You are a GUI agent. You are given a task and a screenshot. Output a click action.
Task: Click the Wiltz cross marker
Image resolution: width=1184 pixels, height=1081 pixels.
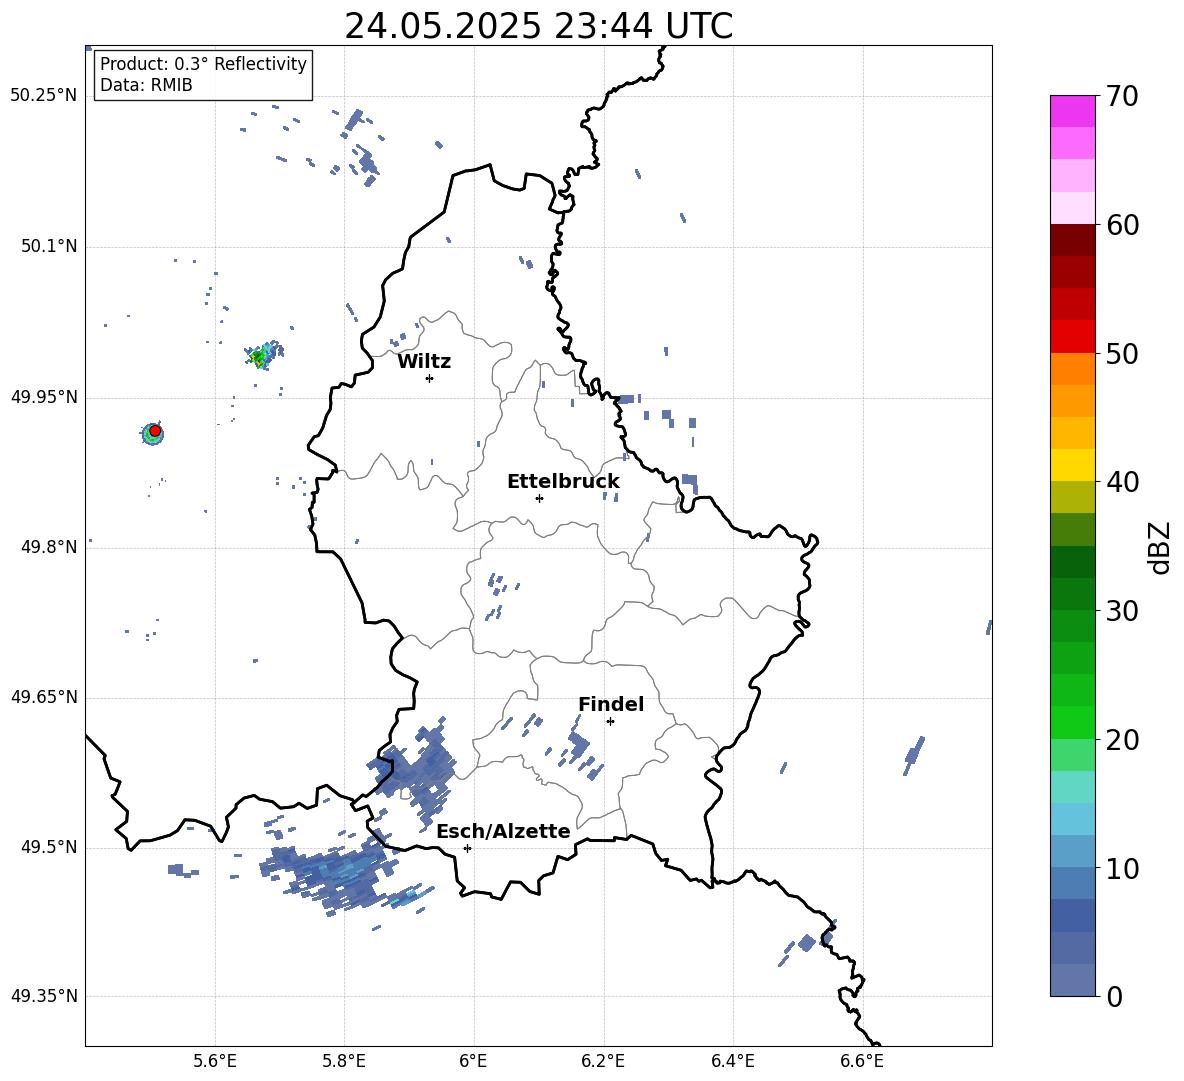tap(429, 378)
